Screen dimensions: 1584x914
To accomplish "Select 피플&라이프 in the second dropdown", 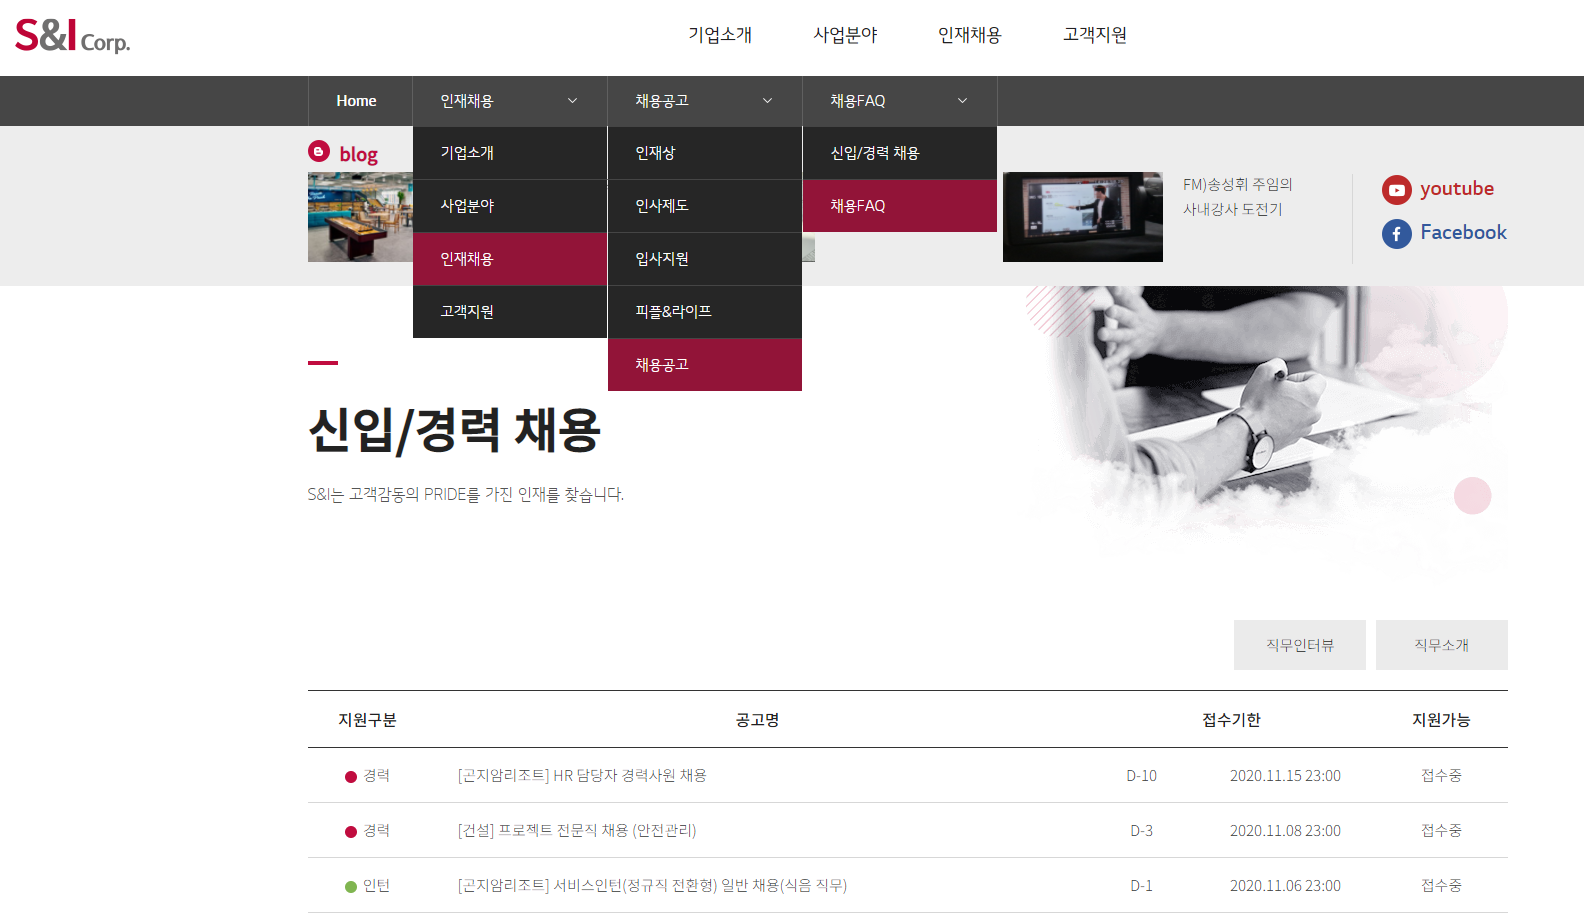I will [705, 312].
